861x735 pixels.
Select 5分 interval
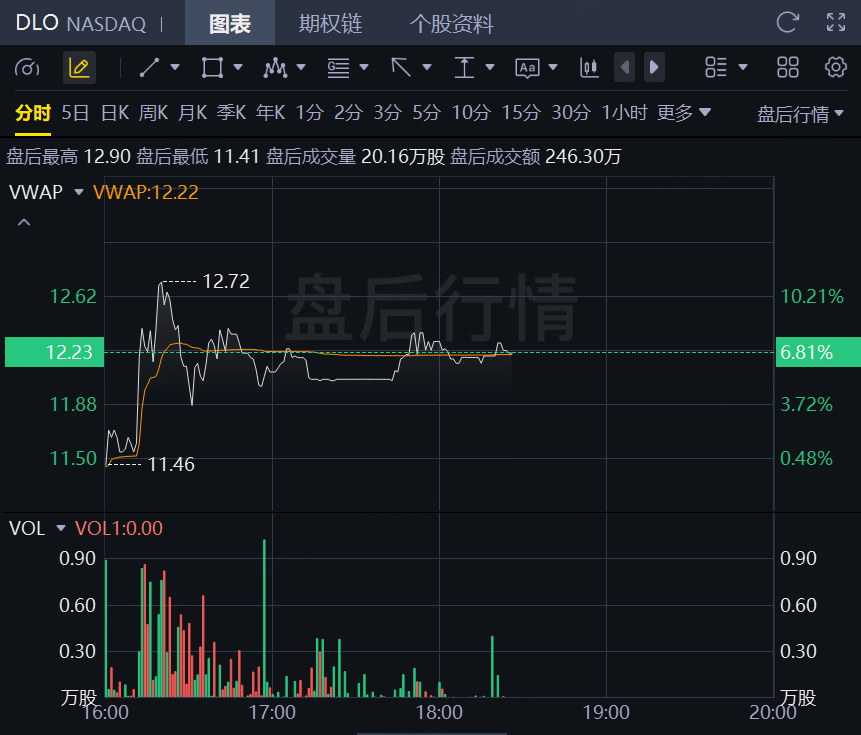427,113
